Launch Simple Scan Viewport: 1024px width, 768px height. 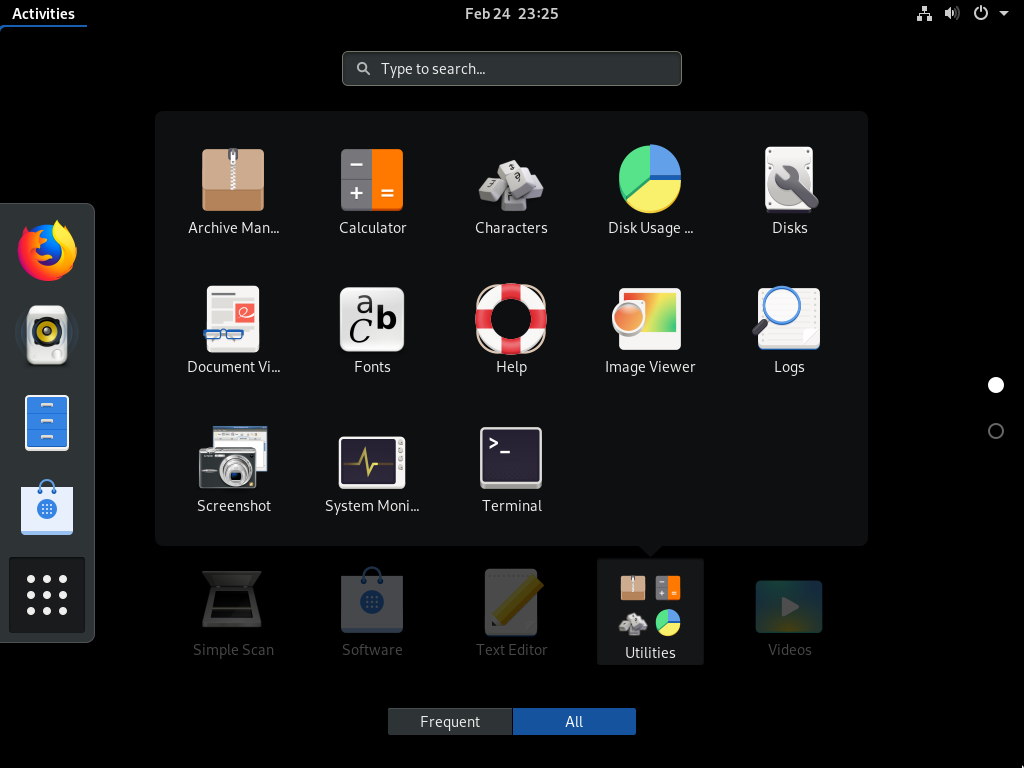click(x=233, y=612)
